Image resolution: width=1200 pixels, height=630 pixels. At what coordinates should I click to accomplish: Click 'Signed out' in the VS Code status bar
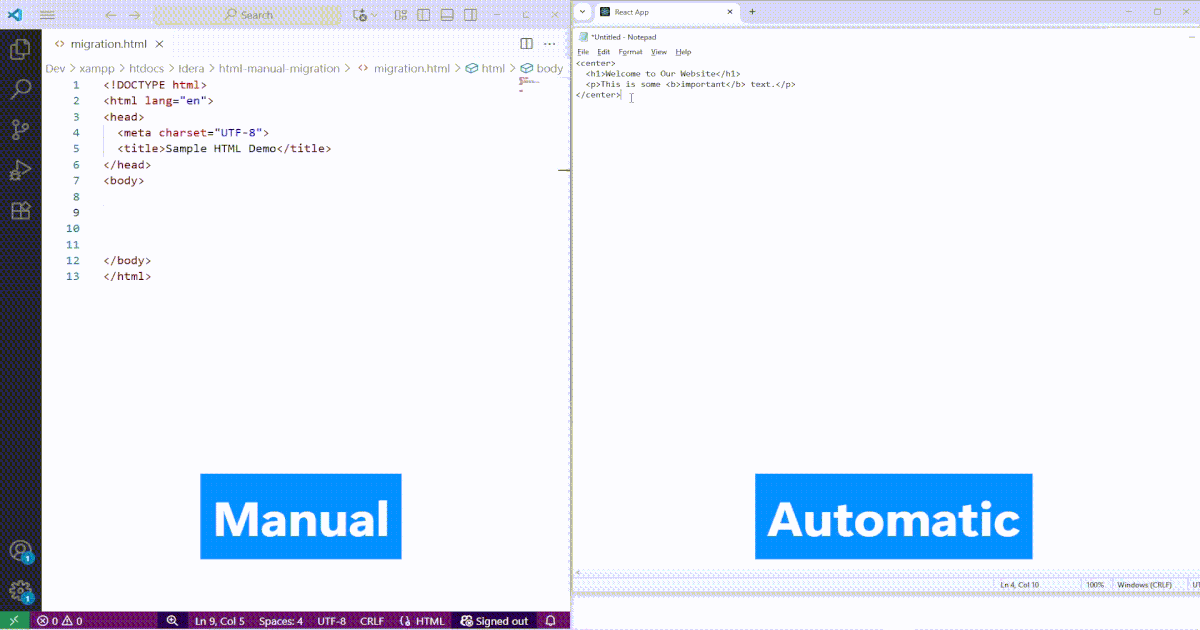click(495, 620)
